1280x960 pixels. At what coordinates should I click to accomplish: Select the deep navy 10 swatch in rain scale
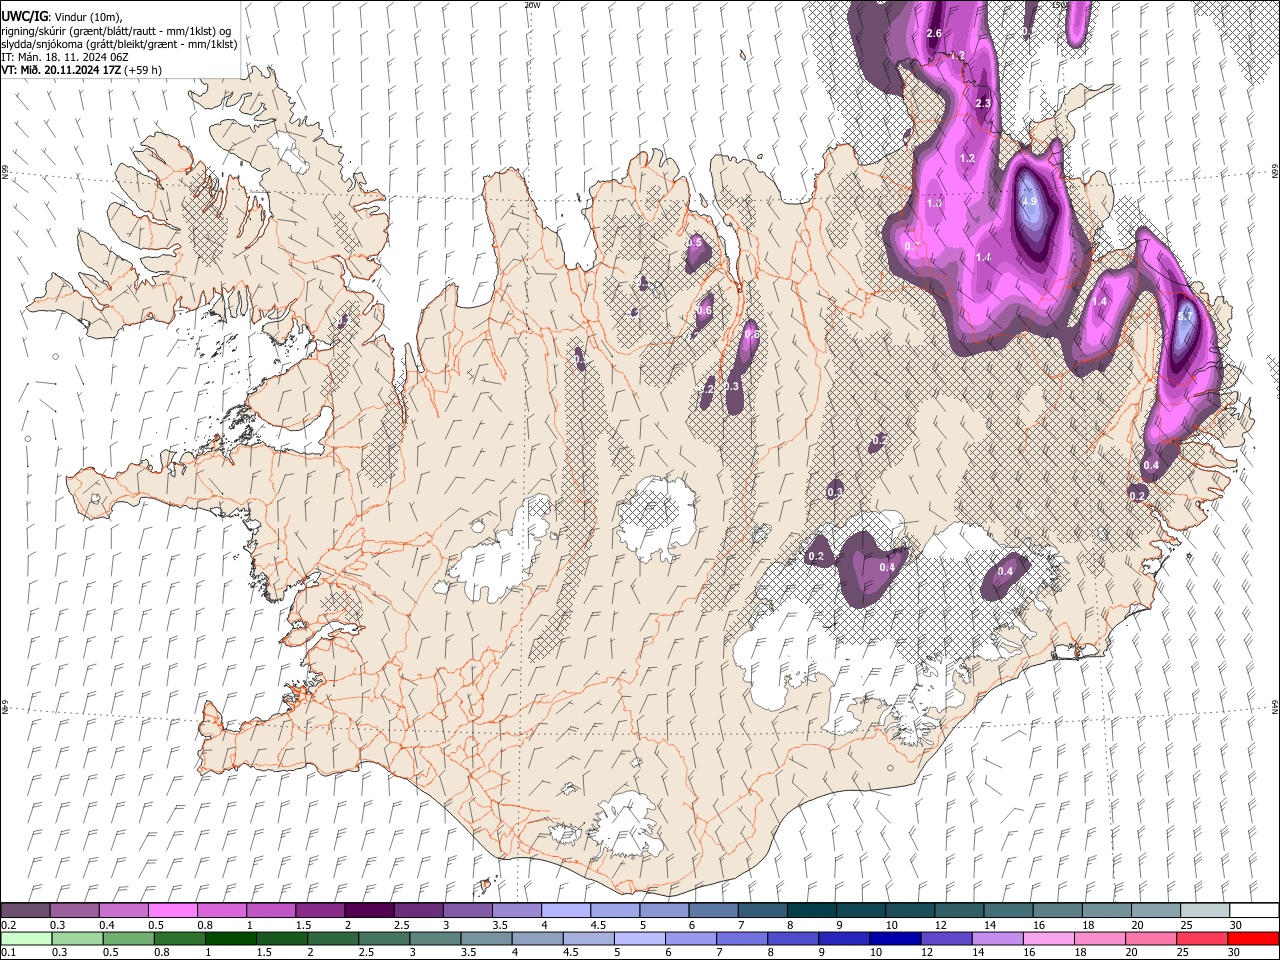point(895,938)
